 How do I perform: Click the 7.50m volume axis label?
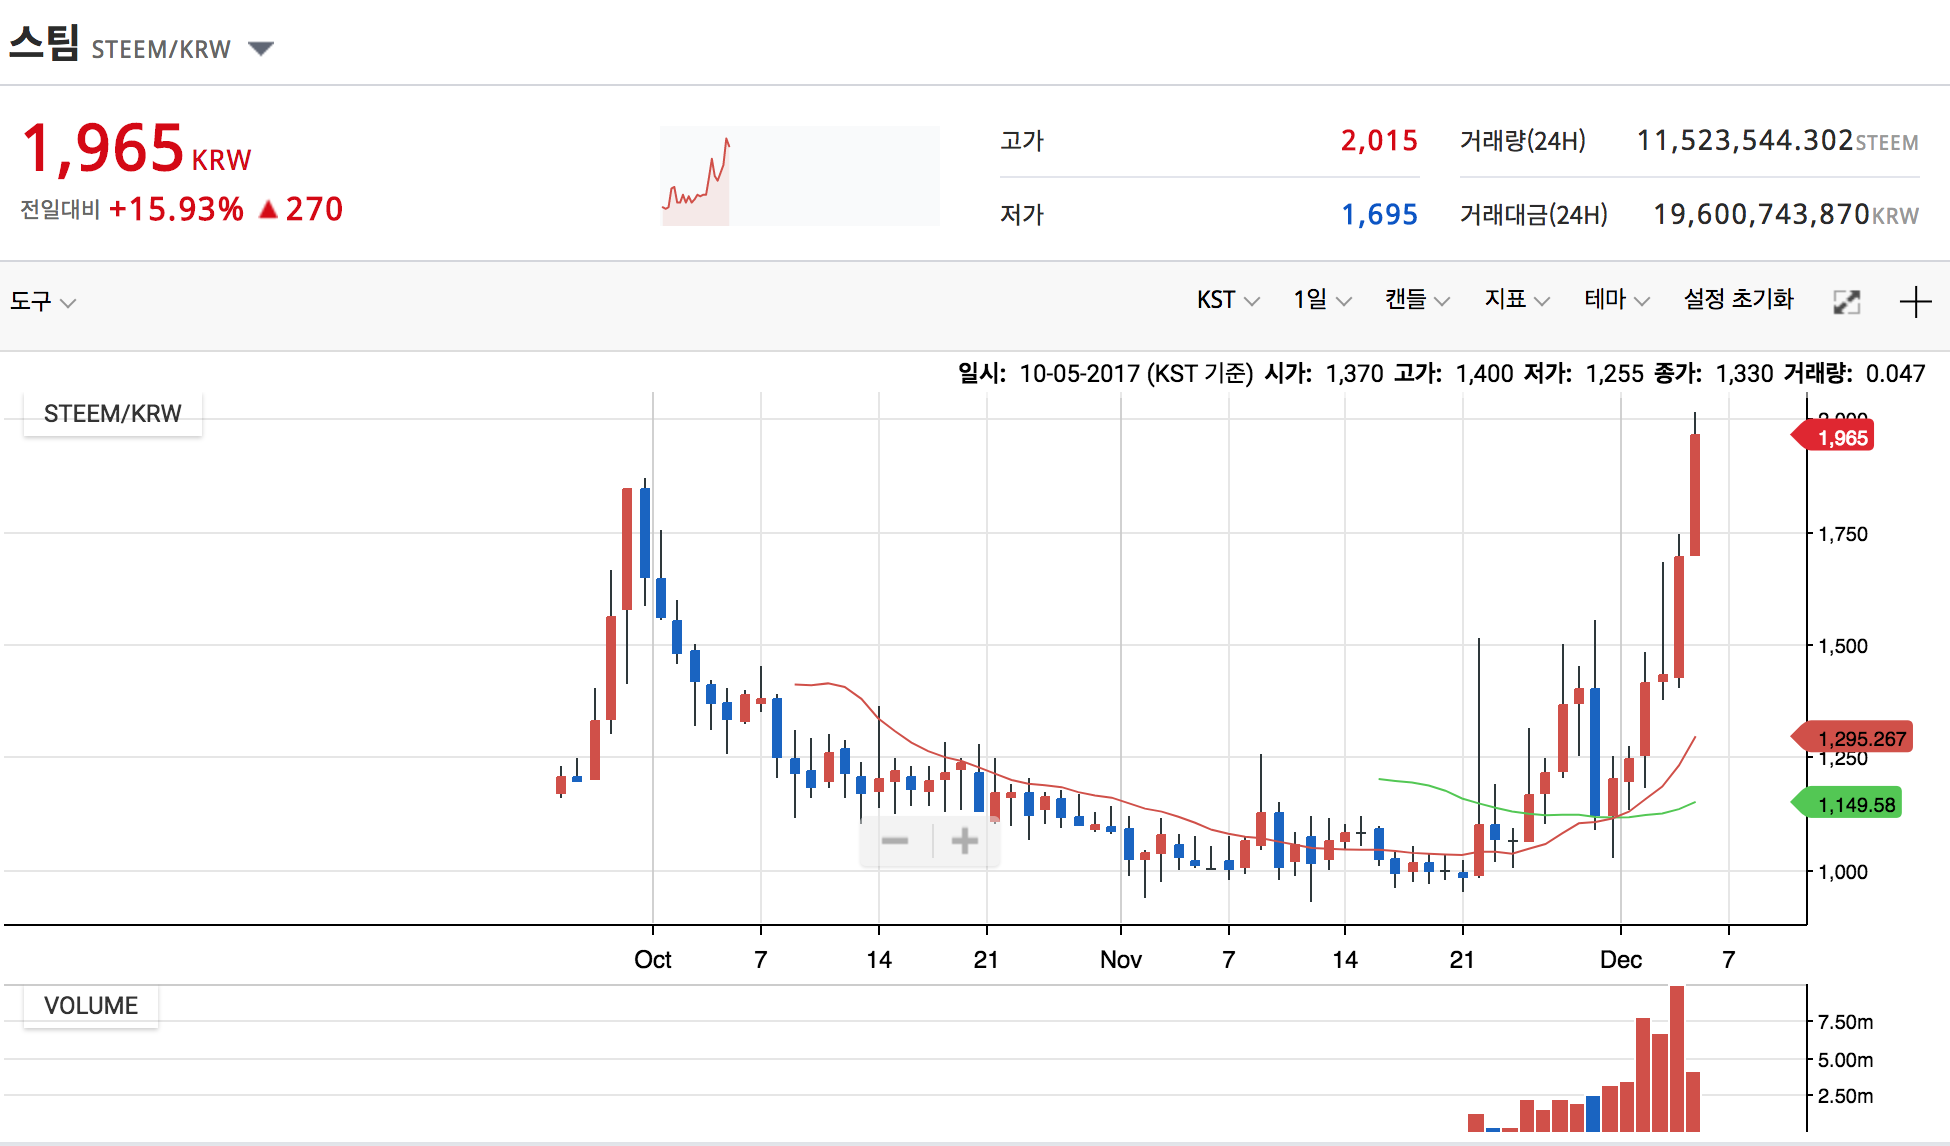pos(1845,1022)
